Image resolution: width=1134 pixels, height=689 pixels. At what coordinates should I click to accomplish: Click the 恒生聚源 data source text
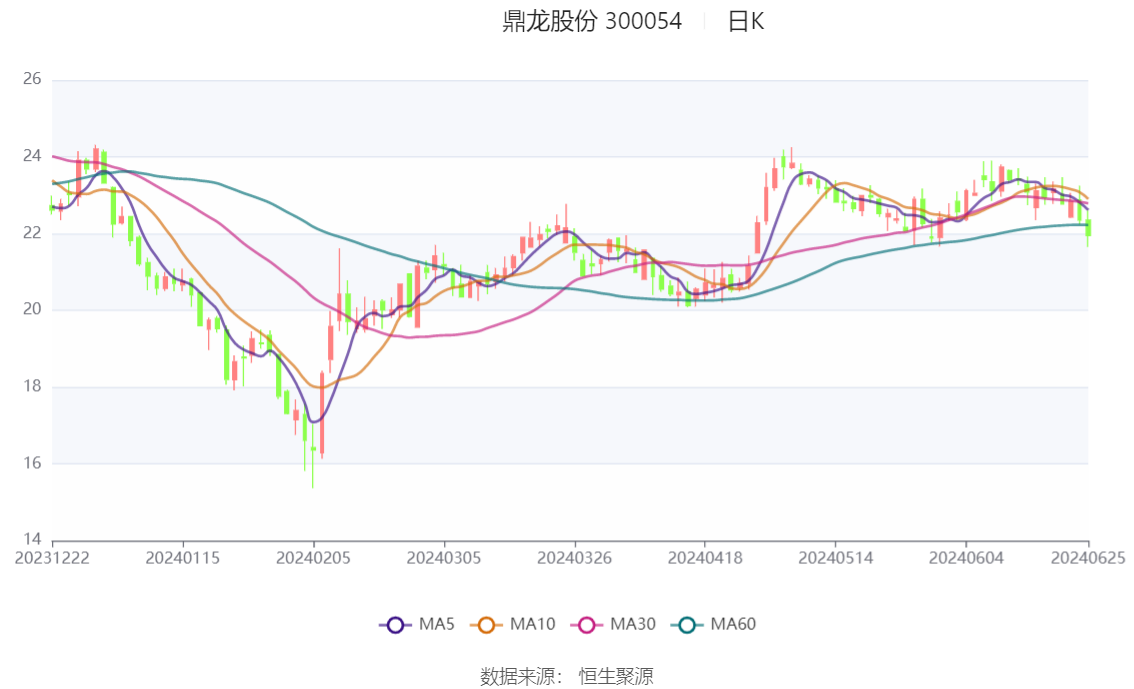[616, 677]
